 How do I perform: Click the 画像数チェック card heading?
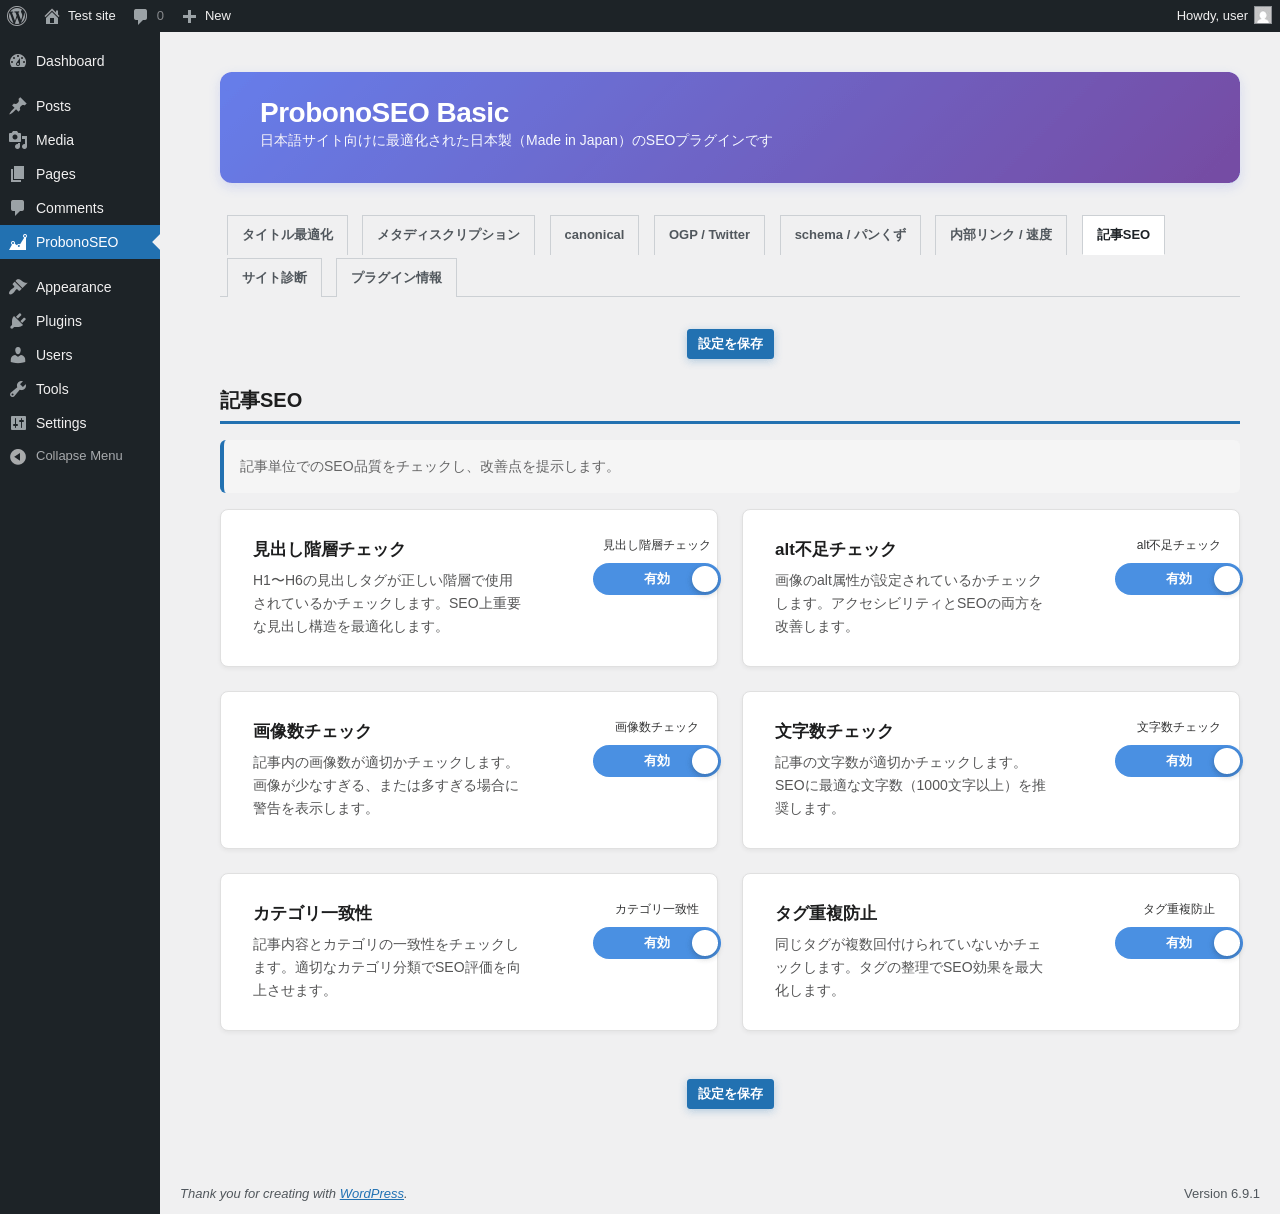coord(312,731)
